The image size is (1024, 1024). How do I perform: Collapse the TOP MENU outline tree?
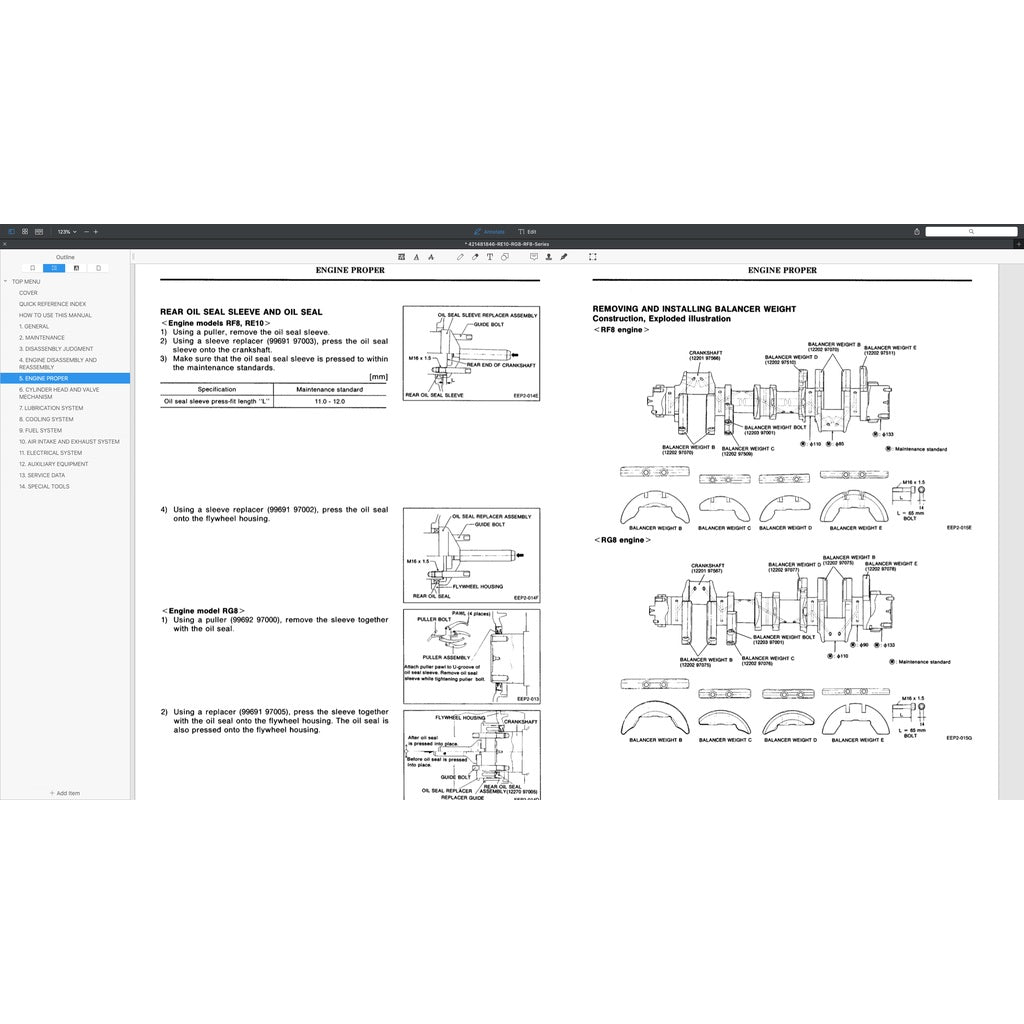click(7, 282)
